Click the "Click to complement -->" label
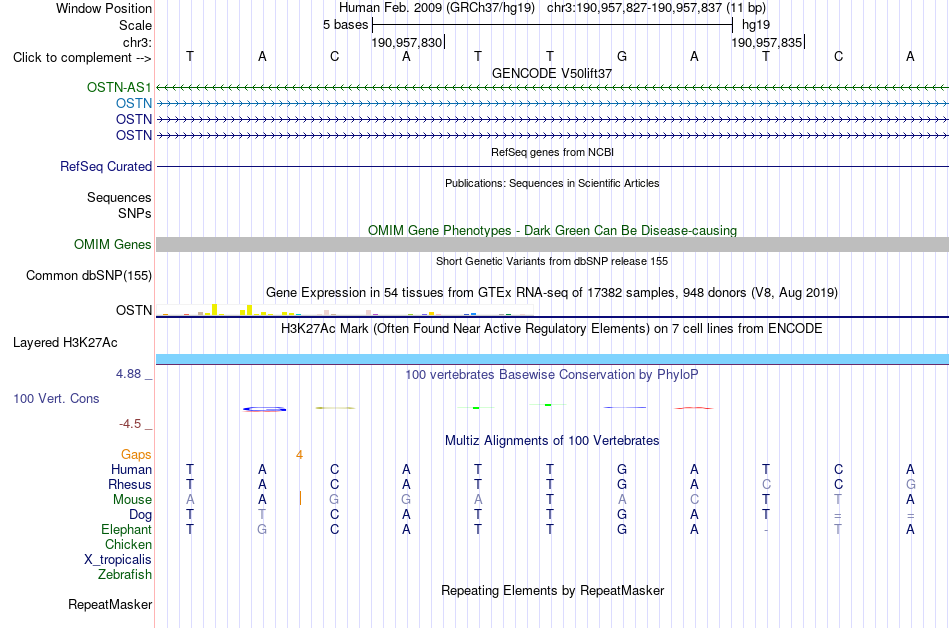950x628 pixels. 82,58
